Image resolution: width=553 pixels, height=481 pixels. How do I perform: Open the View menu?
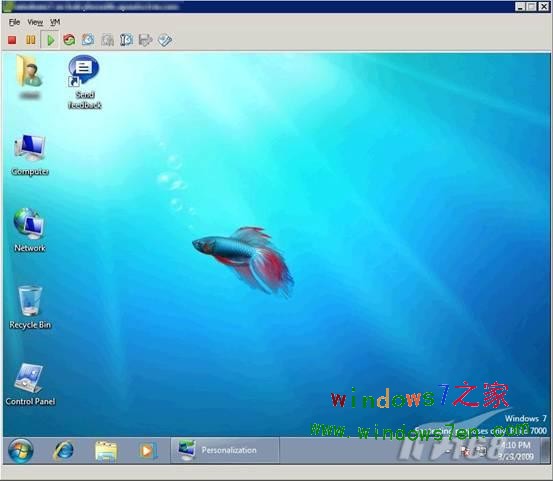point(35,22)
